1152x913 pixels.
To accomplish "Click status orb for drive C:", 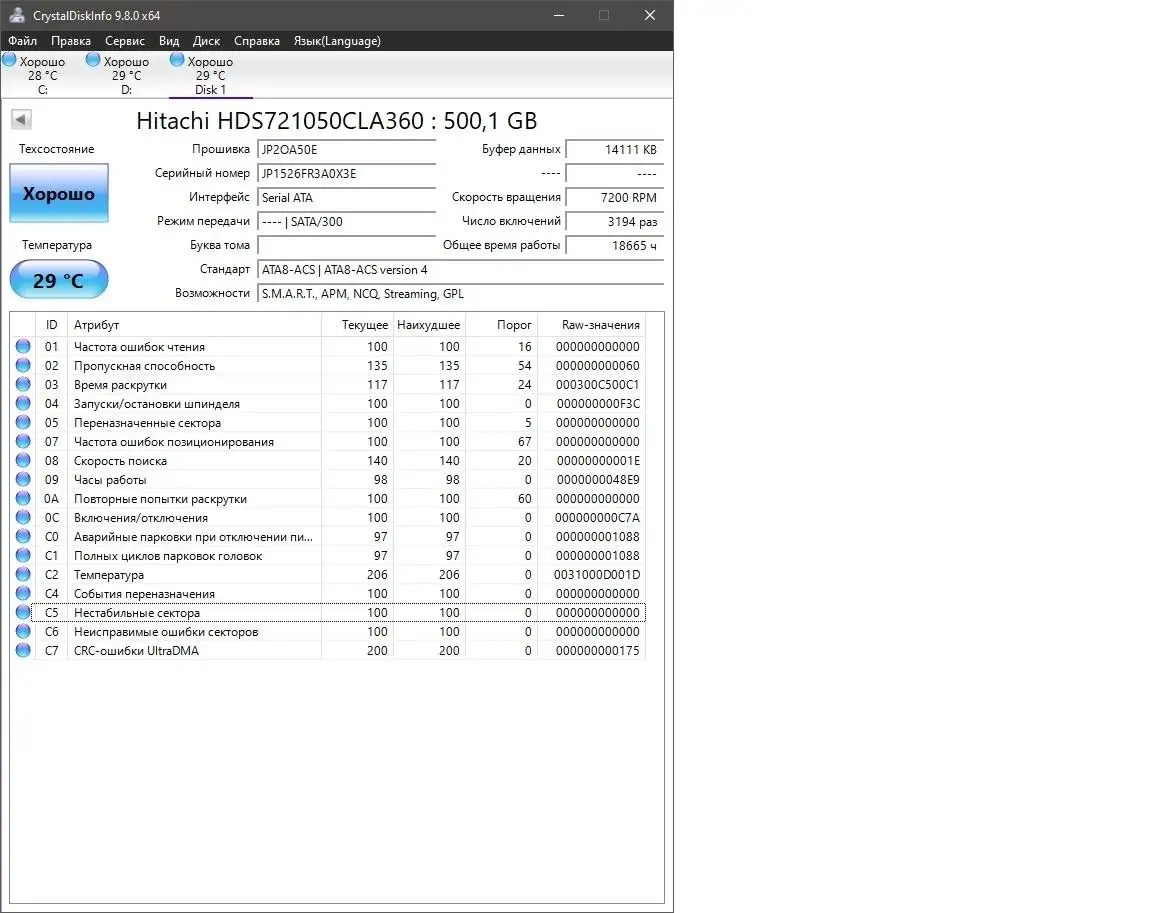I will (9, 60).
